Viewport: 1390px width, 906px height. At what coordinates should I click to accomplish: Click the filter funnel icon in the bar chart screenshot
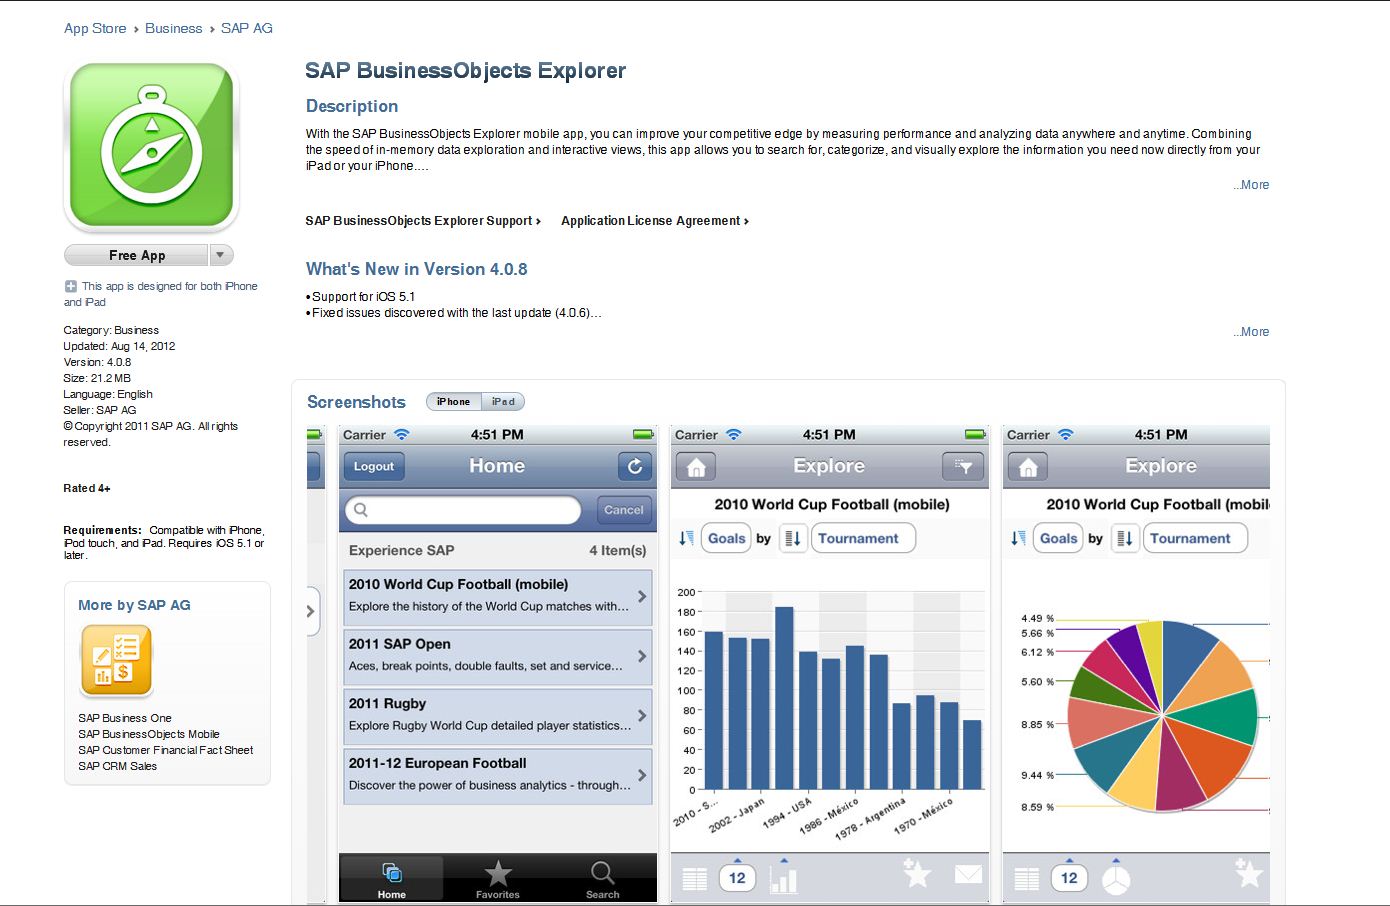pyautogui.click(x=963, y=467)
